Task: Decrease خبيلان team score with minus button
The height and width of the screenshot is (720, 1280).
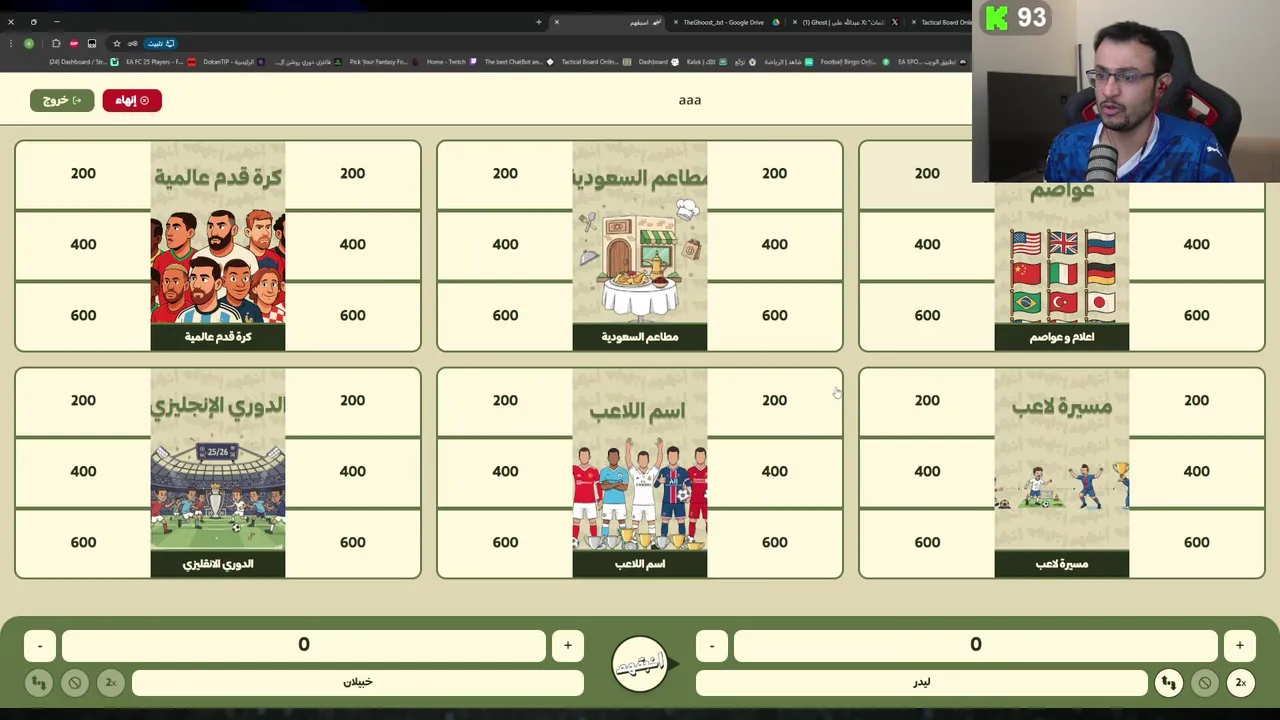Action: pos(40,646)
